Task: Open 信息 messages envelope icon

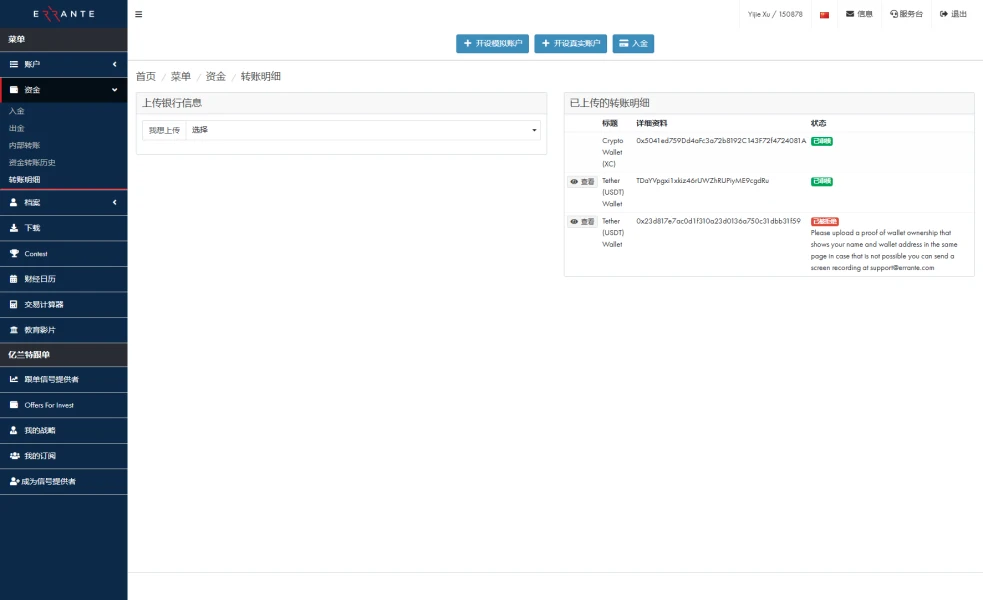Action: coord(859,14)
